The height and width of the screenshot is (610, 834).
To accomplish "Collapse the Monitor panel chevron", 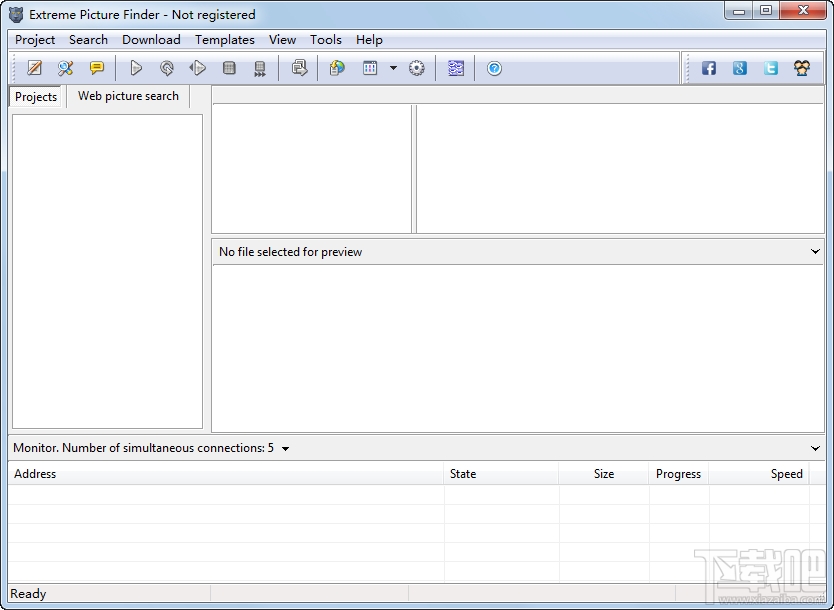I will [815, 448].
